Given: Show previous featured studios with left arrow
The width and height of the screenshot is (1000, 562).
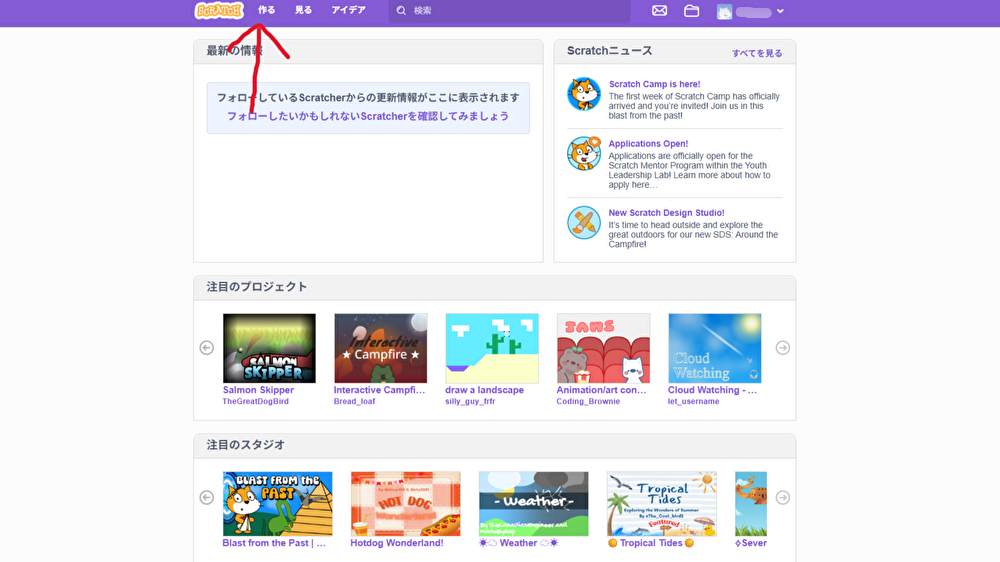Looking at the screenshot, I should click(x=207, y=498).
